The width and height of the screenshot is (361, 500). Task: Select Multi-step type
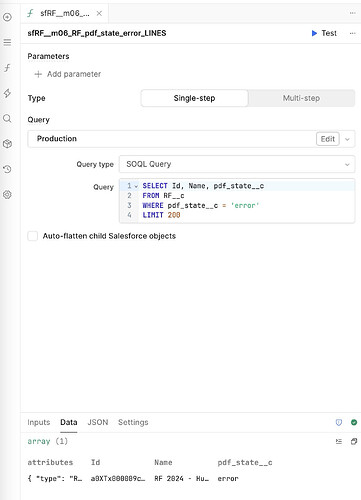coord(301,98)
